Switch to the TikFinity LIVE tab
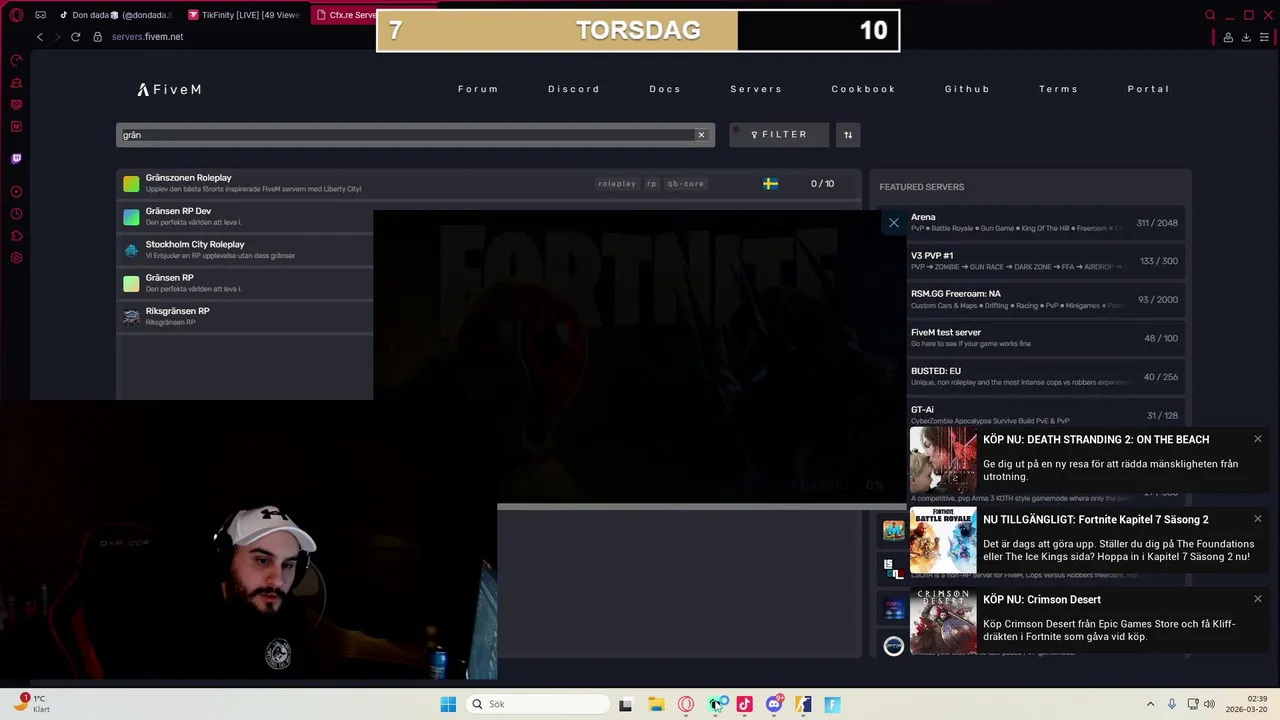The height and width of the screenshot is (720, 1280). tap(245, 15)
